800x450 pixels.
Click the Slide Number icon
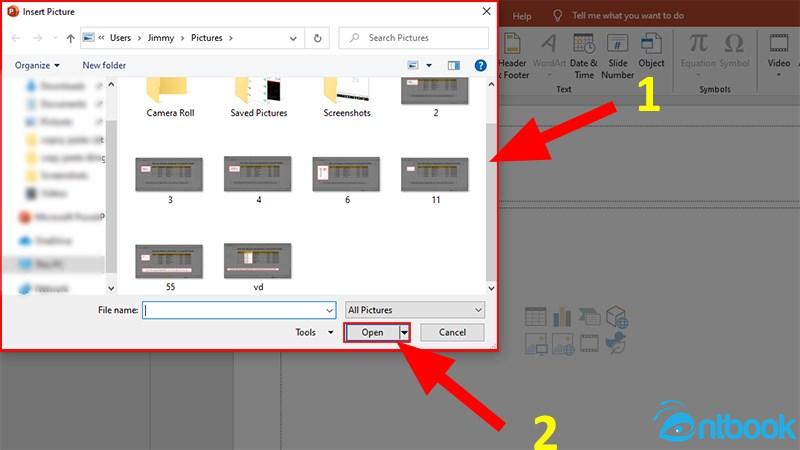click(x=618, y=56)
